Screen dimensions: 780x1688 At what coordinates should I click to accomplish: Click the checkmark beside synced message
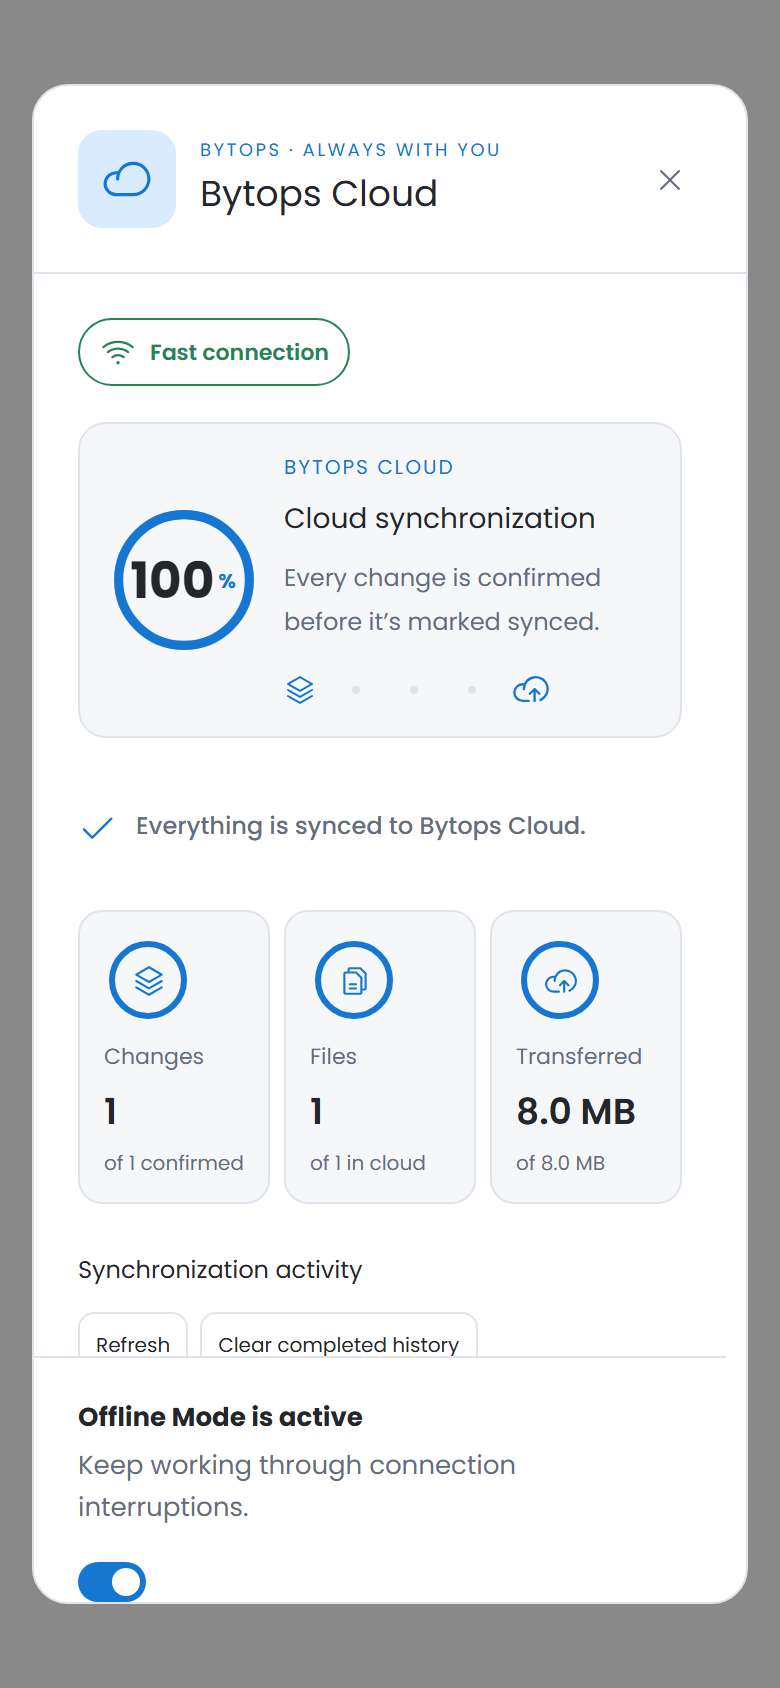tap(97, 828)
